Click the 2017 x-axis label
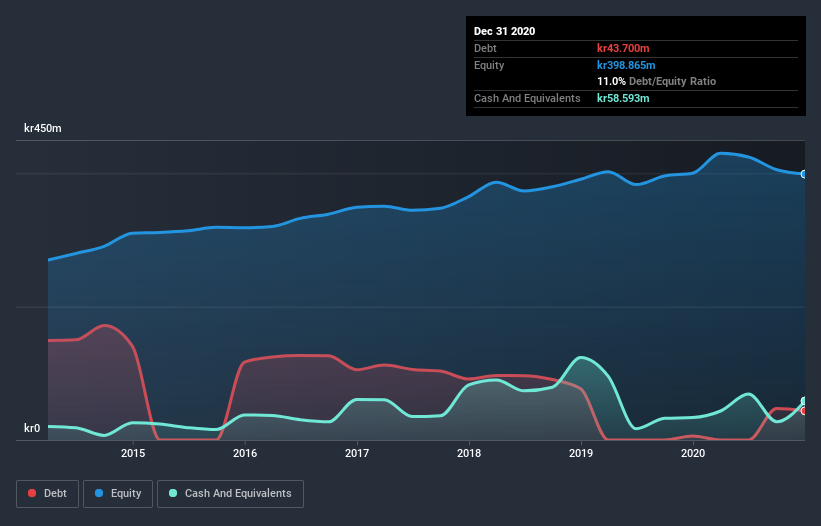 (357, 453)
